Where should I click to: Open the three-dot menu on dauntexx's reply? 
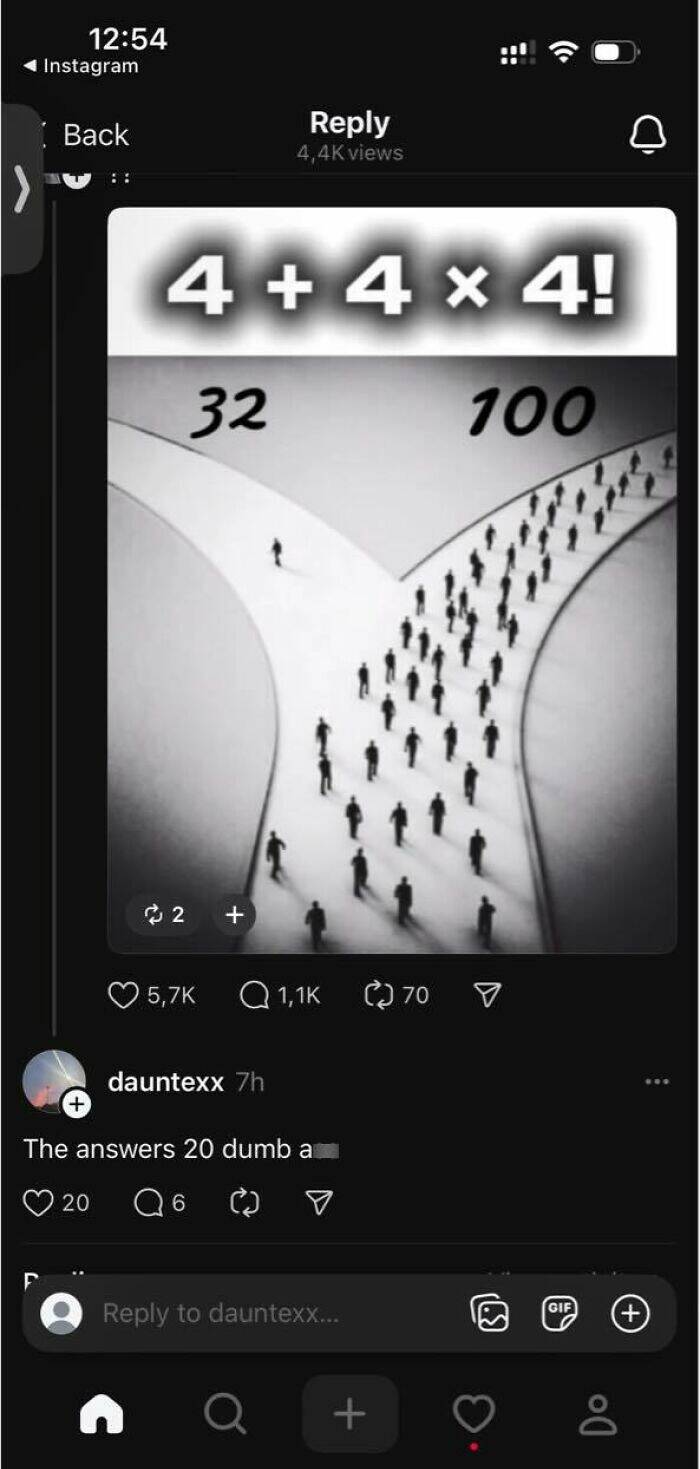pyautogui.click(x=657, y=1081)
